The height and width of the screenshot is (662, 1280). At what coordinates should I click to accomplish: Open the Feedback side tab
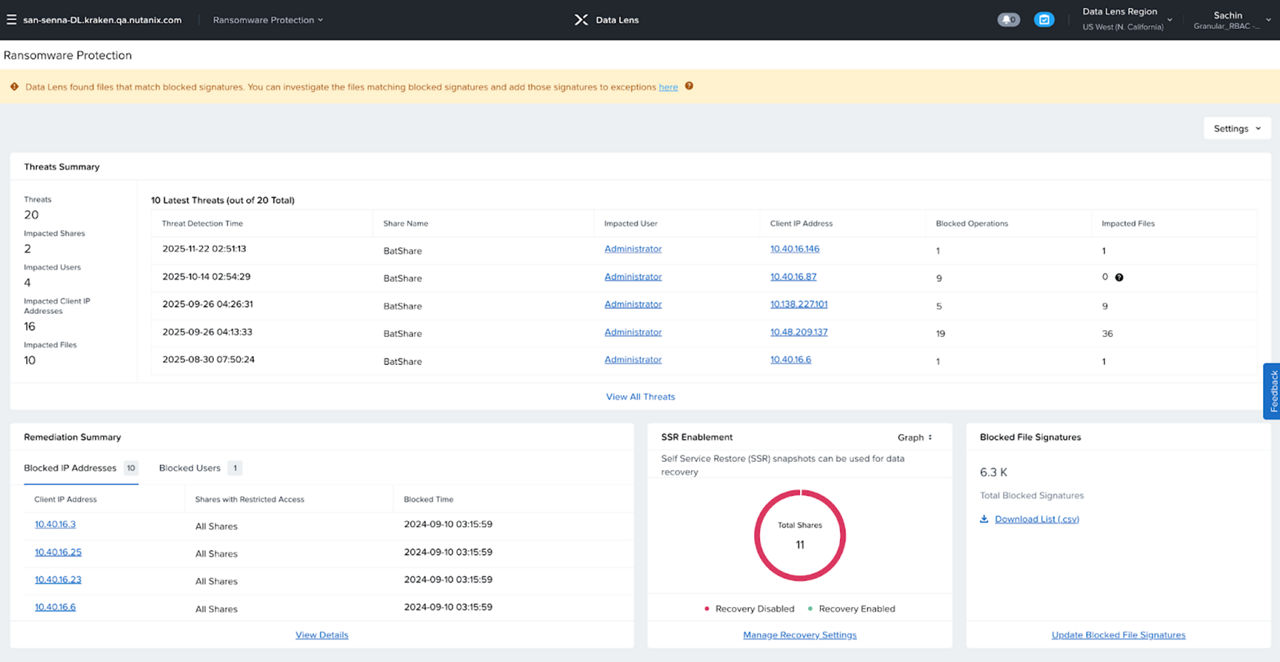click(x=1272, y=391)
